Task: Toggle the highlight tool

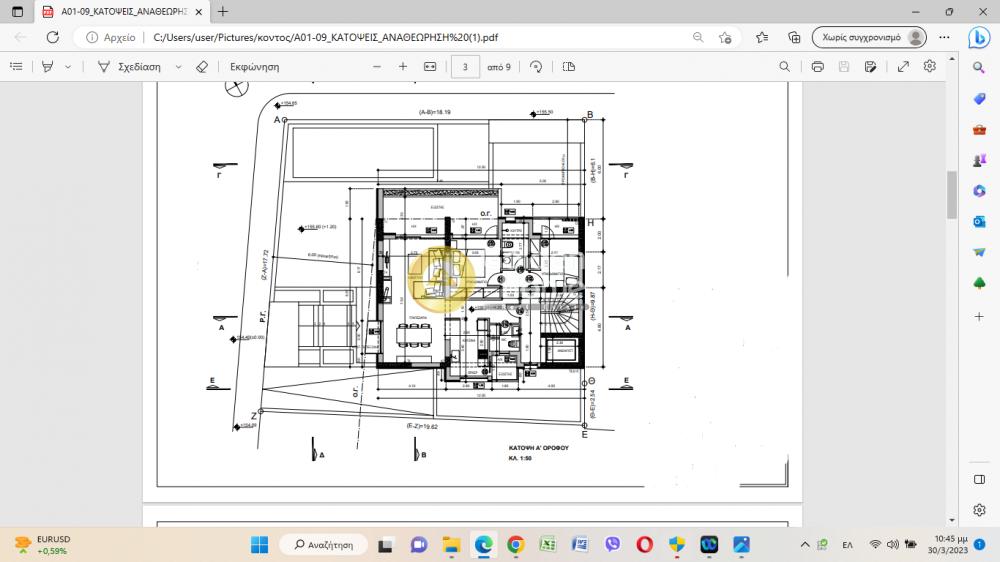Action: click(x=47, y=66)
